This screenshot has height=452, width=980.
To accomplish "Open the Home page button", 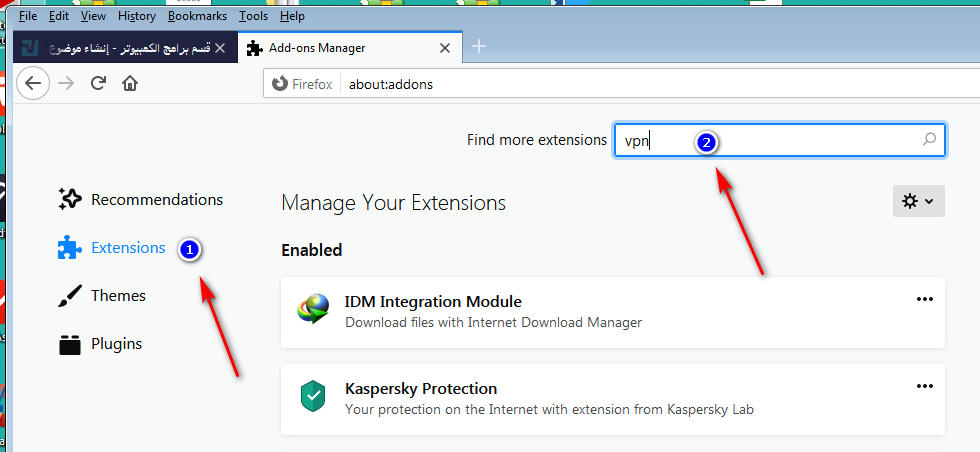I will click(130, 83).
